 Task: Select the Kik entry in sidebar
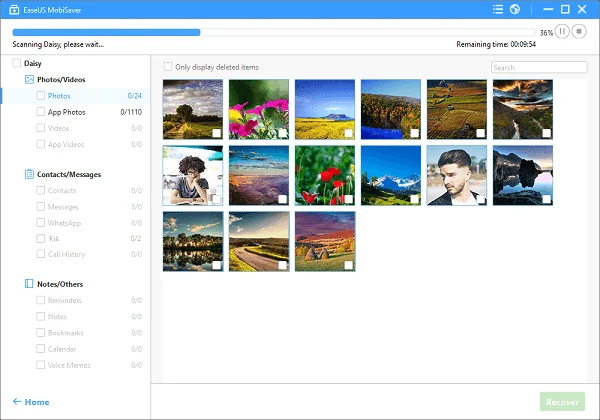pyautogui.click(x=54, y=239)
